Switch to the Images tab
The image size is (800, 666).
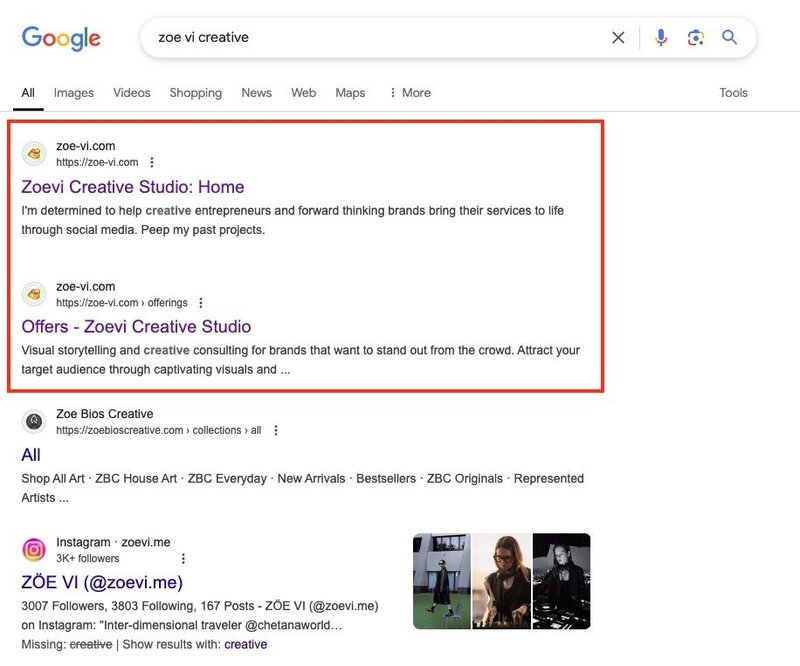[73, 93]
